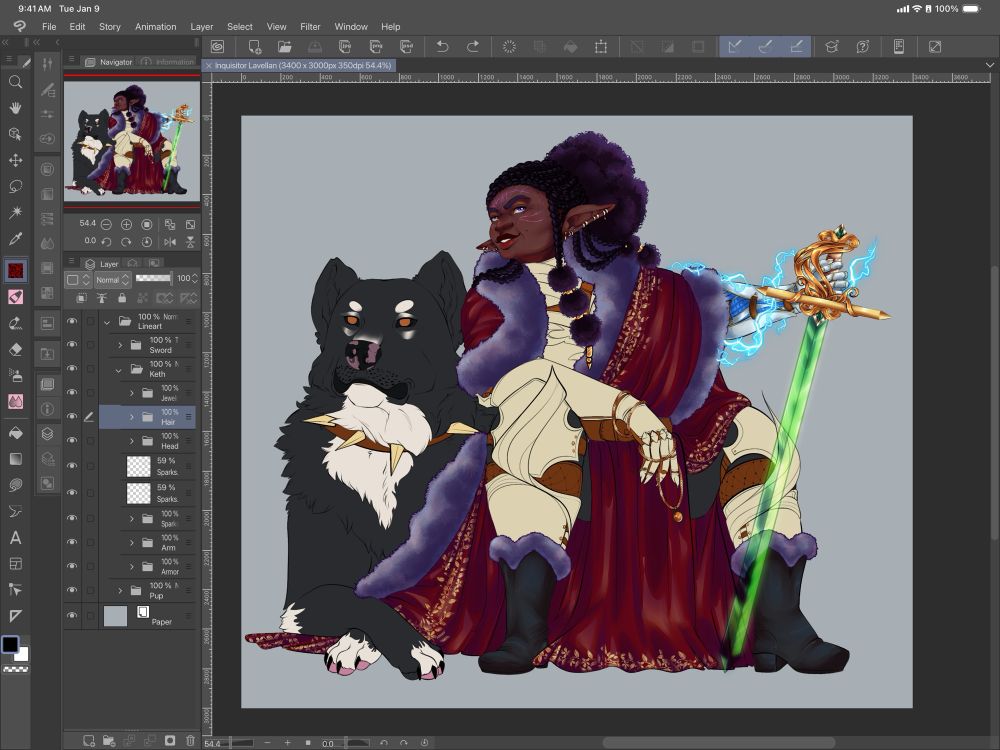This screenshot has height=750, width=1000.
Task: Adjust the layer opacity slider
Action: 154,278
